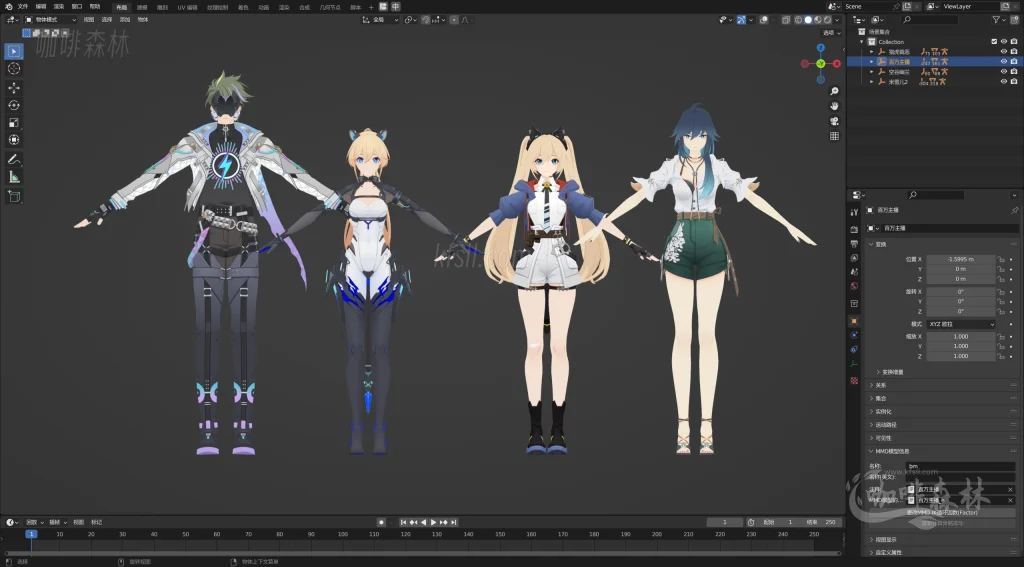This screenshot has width=1024, height=567.
Task: Collapse the MMD model info panel
Action: click(891, 451)
